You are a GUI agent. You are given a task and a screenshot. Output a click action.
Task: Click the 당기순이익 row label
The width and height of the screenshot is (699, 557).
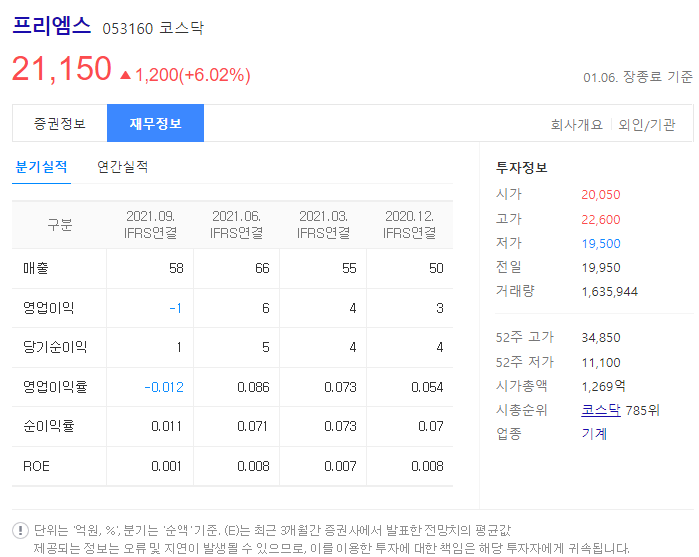55,347
